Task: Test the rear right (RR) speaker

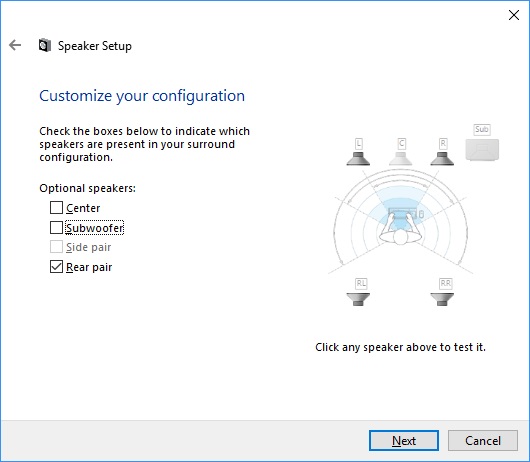Action: pyautogui.click(x=442, y=299)
